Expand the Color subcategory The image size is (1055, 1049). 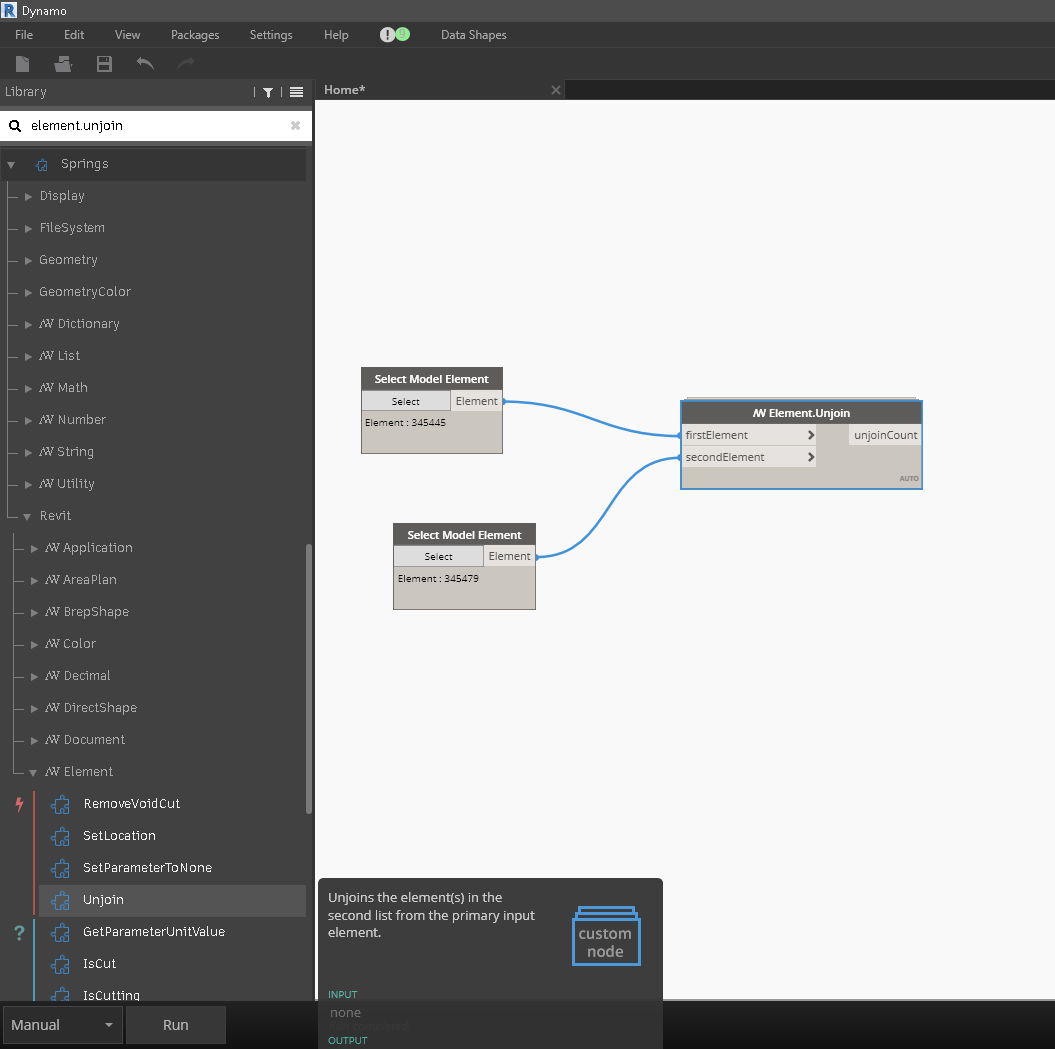(34, 645)
